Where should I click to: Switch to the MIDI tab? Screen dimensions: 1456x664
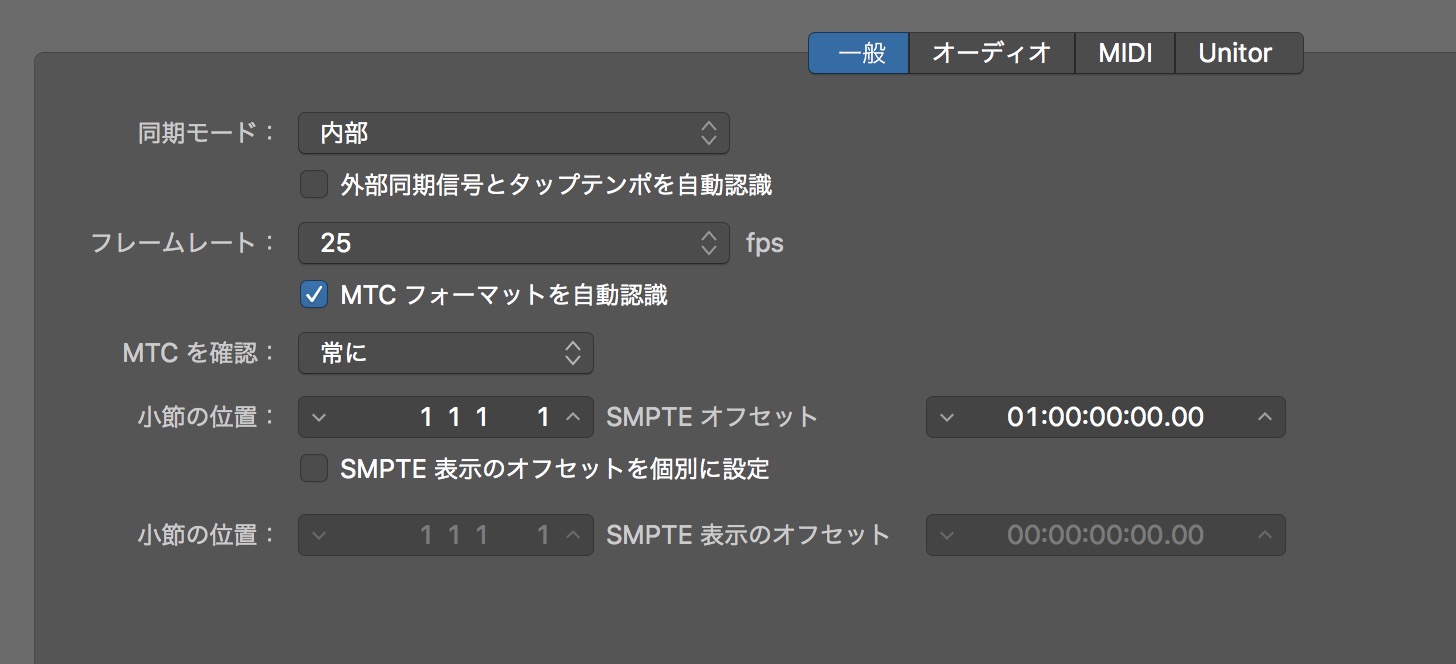point(1125,53)
